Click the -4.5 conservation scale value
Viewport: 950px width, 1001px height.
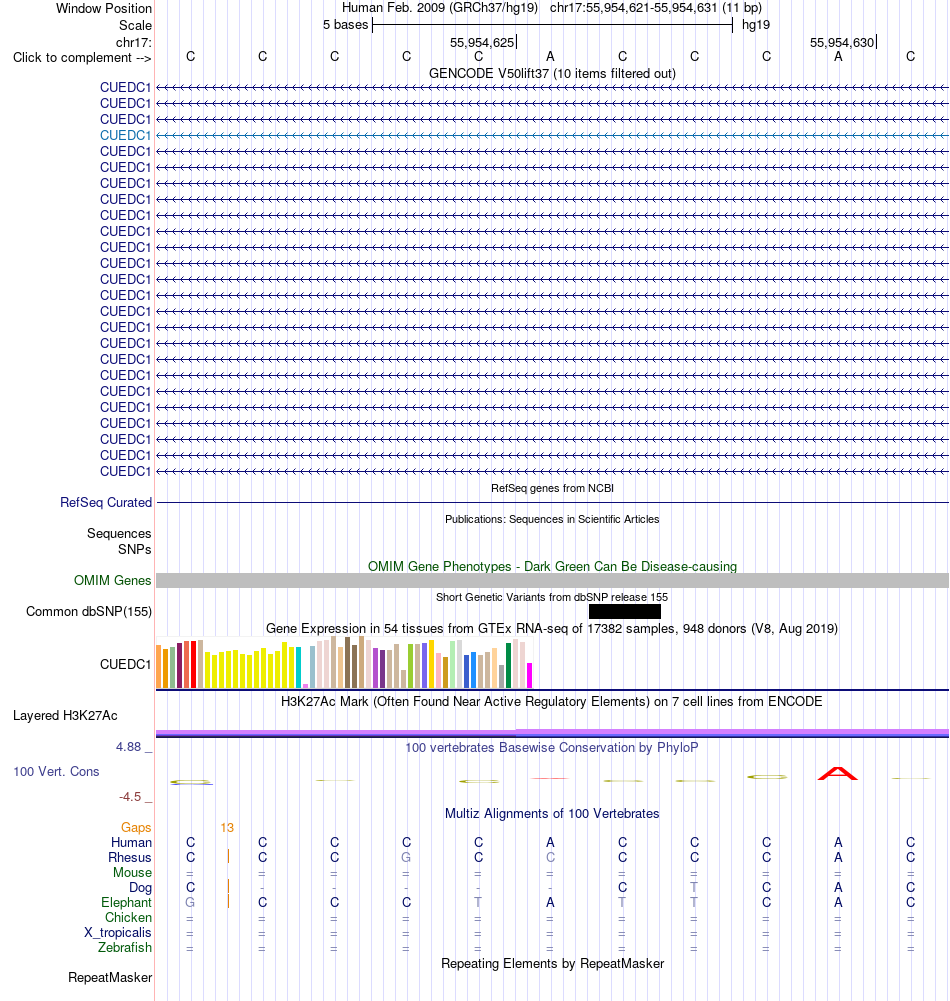pos(130,797)
